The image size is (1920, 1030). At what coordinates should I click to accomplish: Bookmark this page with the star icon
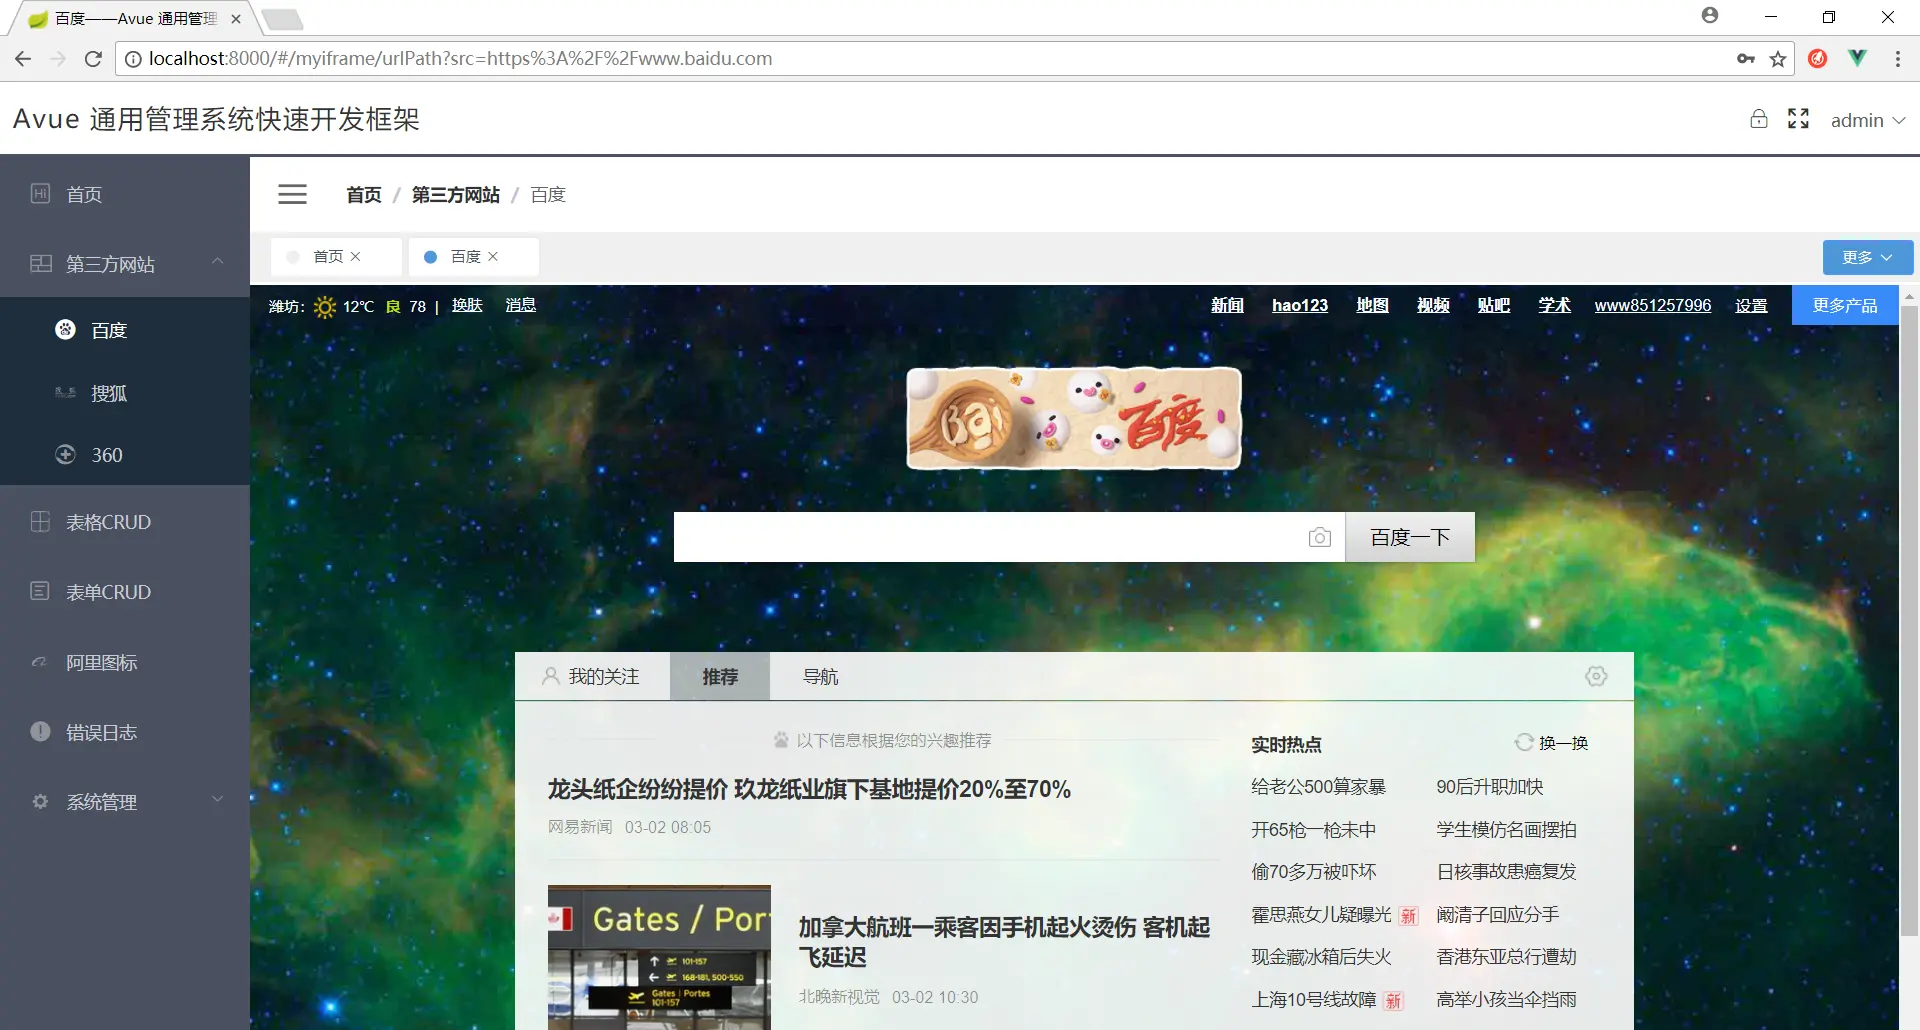1778,59
